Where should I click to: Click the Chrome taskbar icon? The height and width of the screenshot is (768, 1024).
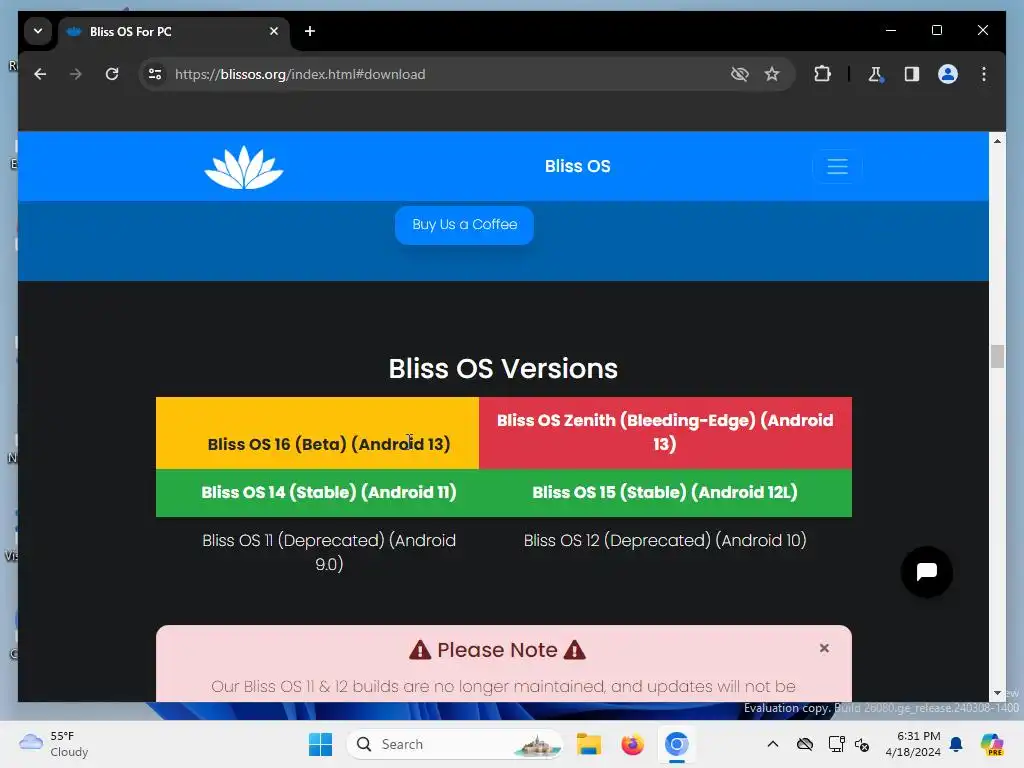[x=677, y=744]
